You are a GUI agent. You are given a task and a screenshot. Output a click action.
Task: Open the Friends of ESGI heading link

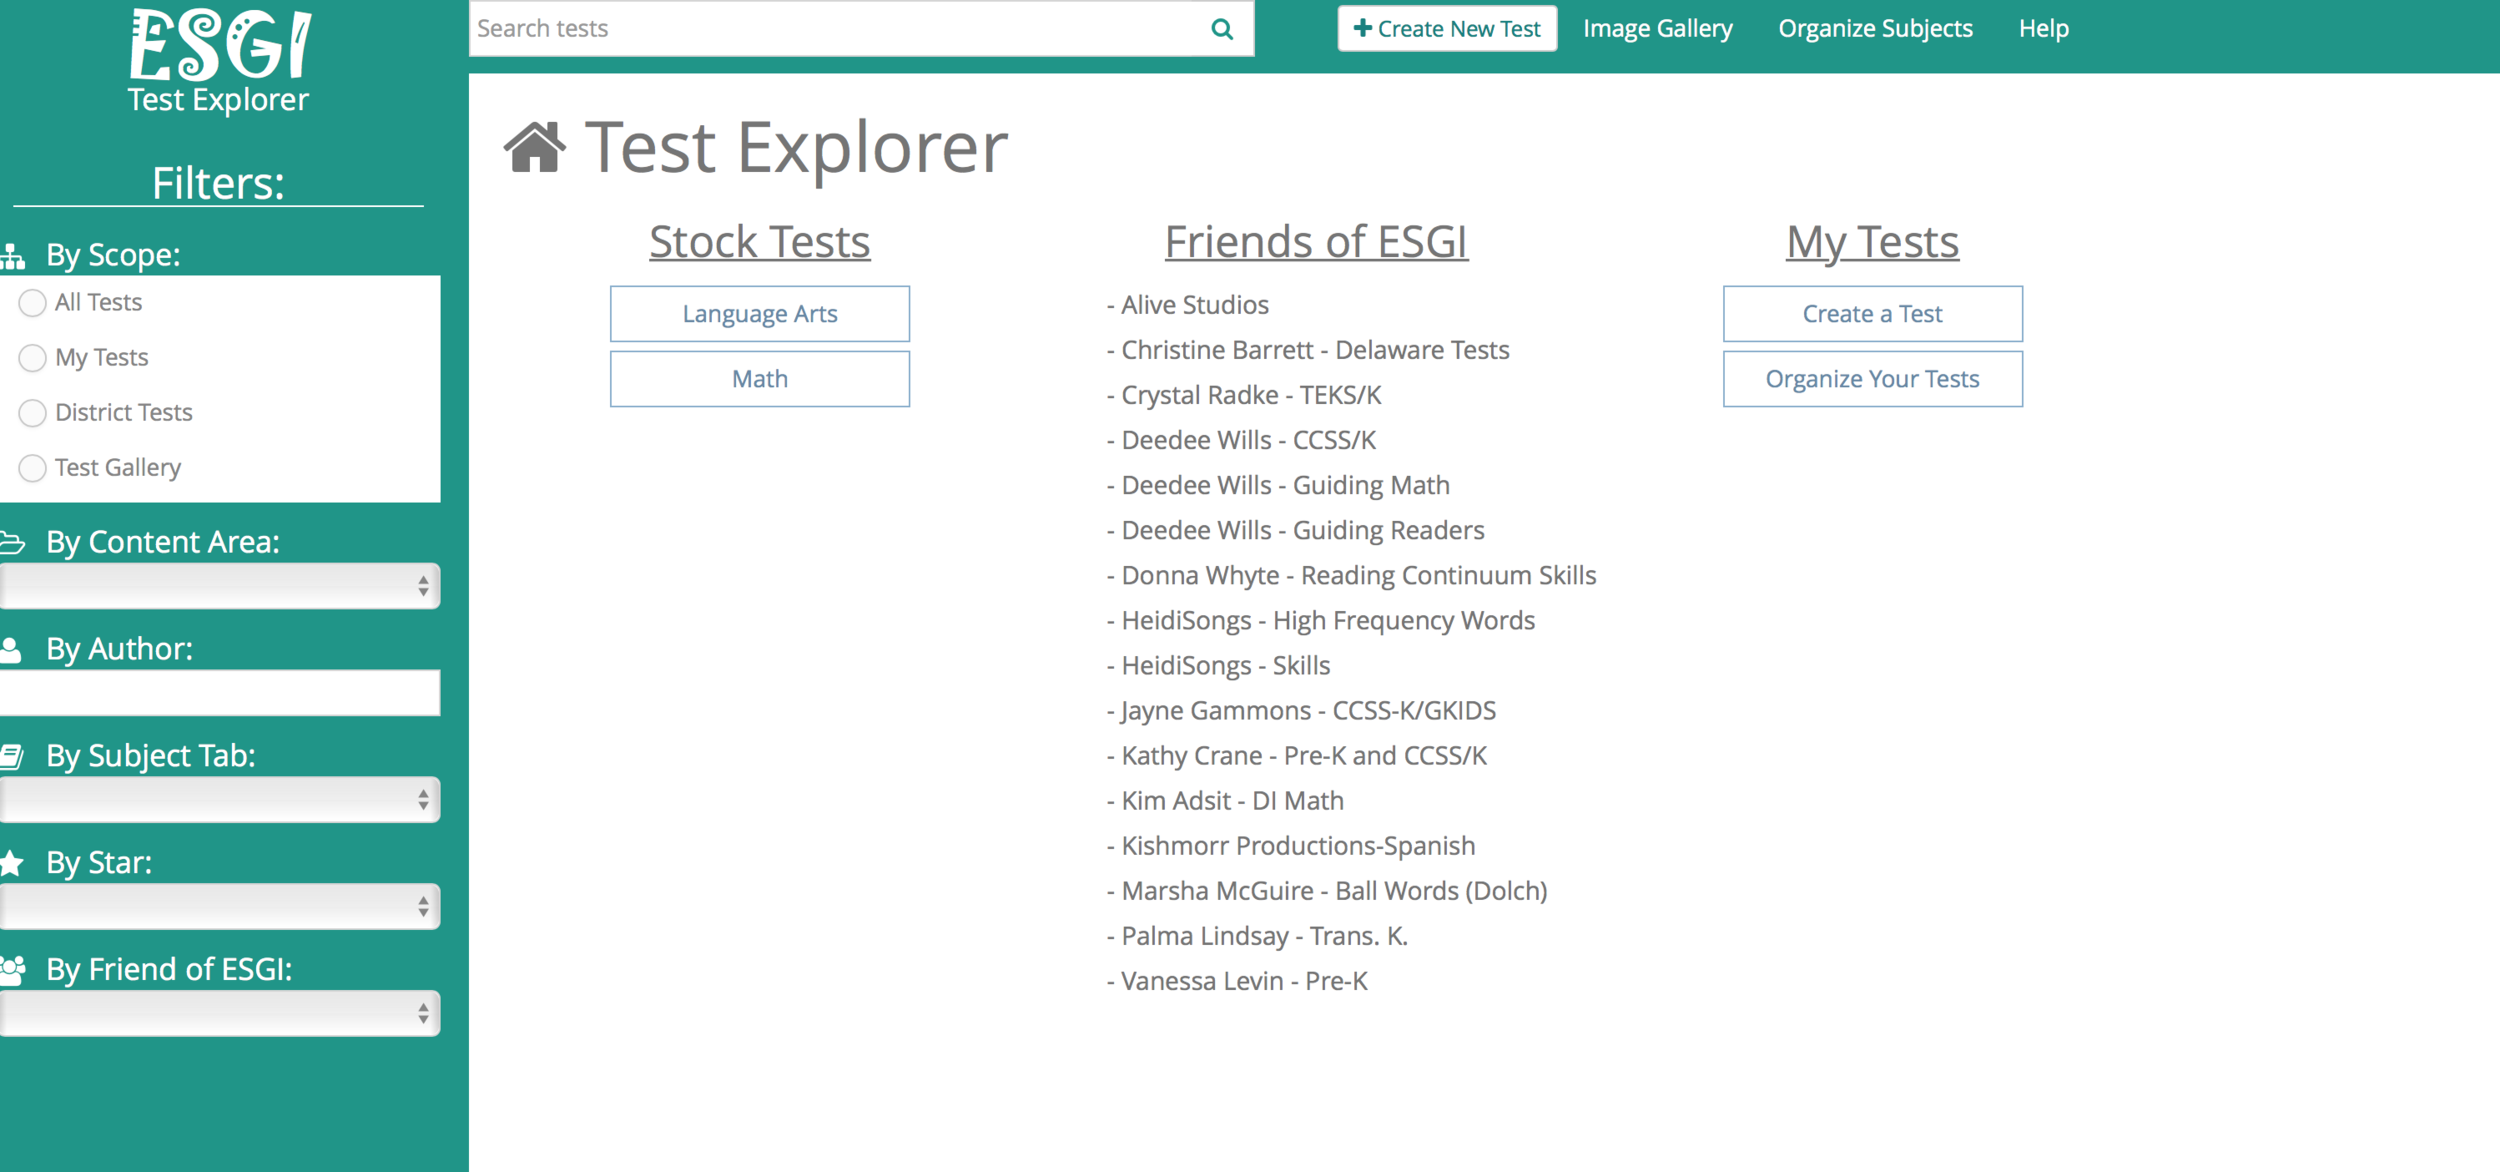click(x=1316, y=242)
